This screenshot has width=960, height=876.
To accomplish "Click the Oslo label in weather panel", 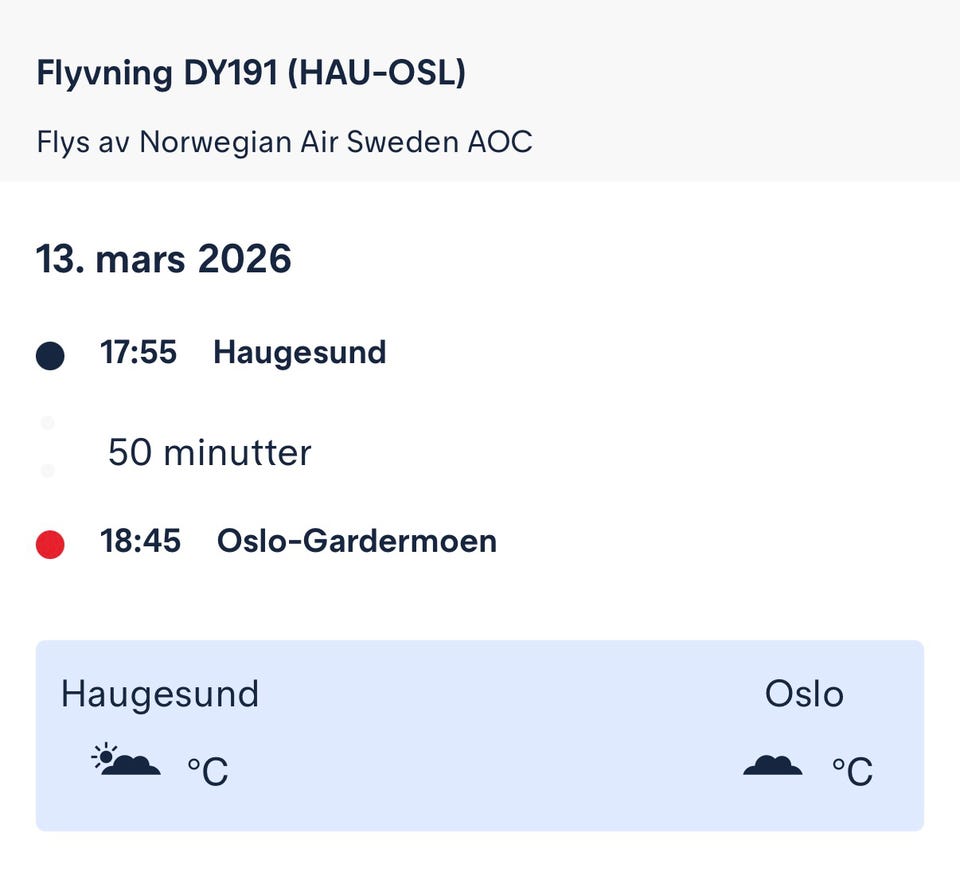I will (x=804, y=694).
